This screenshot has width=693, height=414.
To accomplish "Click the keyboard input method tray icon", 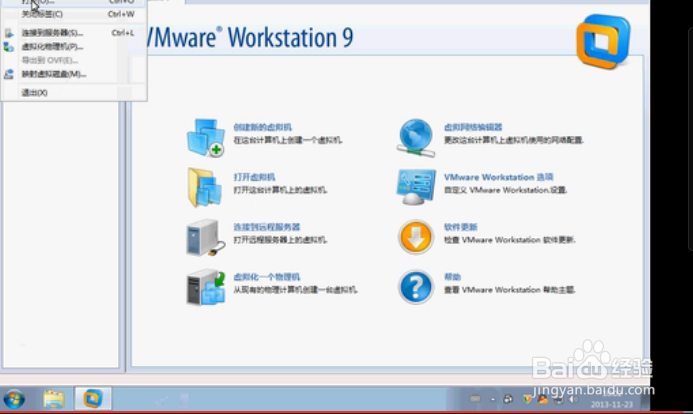I will [475, 399].
